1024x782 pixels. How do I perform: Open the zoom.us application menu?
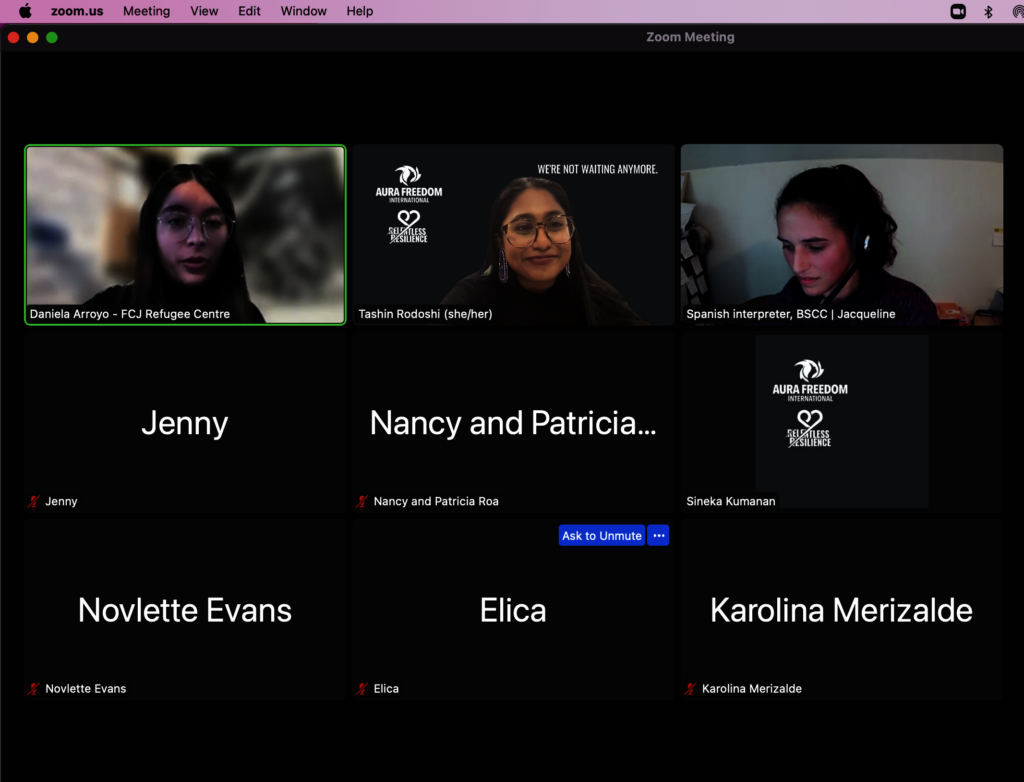(x=79, y=11)
